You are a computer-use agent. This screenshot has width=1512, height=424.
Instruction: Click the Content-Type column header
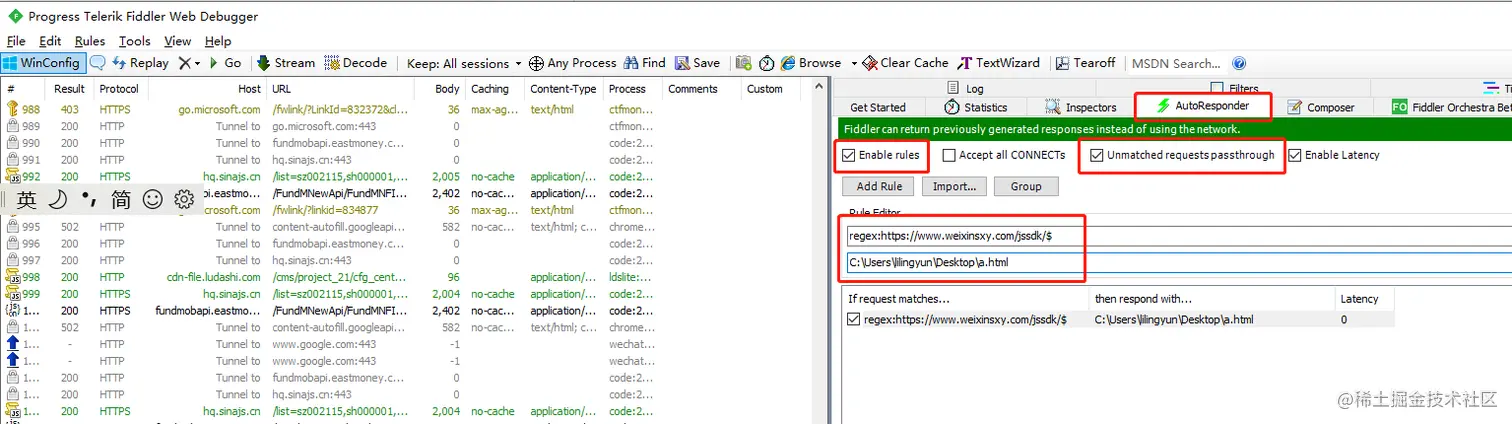point(563,89)
